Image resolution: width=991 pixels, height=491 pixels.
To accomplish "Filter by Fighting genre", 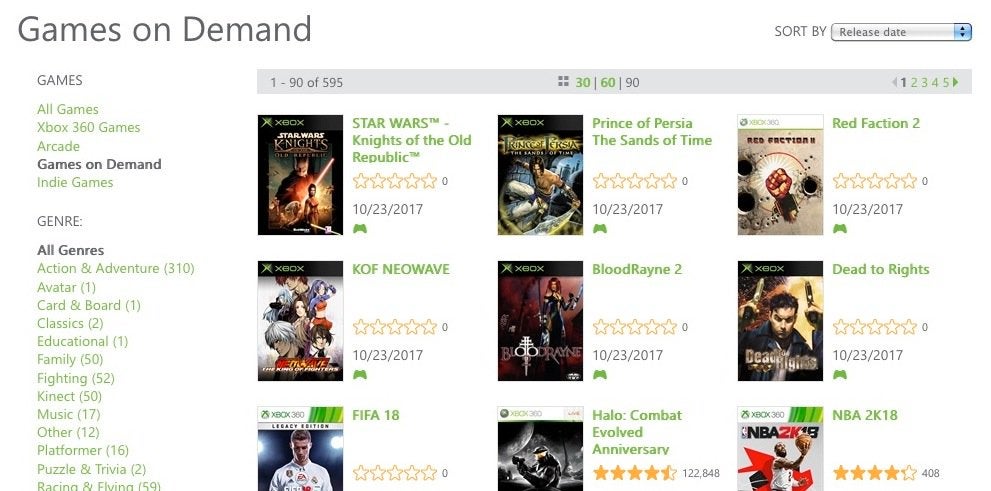I will pyautogui.click(x=76, y=378).
